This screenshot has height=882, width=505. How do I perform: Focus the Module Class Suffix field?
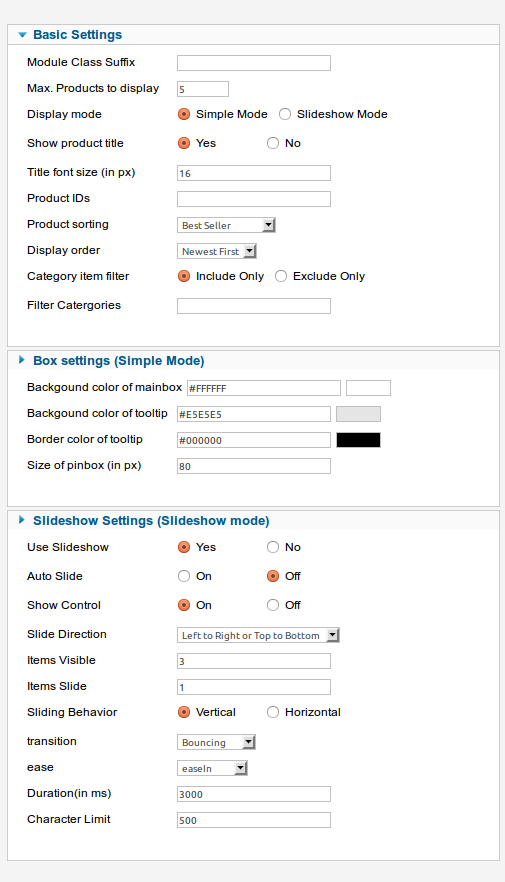click(254, 63)
